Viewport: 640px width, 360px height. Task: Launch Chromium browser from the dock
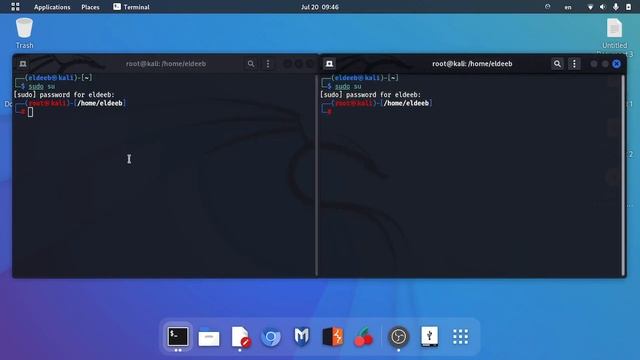(x=271, y=337)
